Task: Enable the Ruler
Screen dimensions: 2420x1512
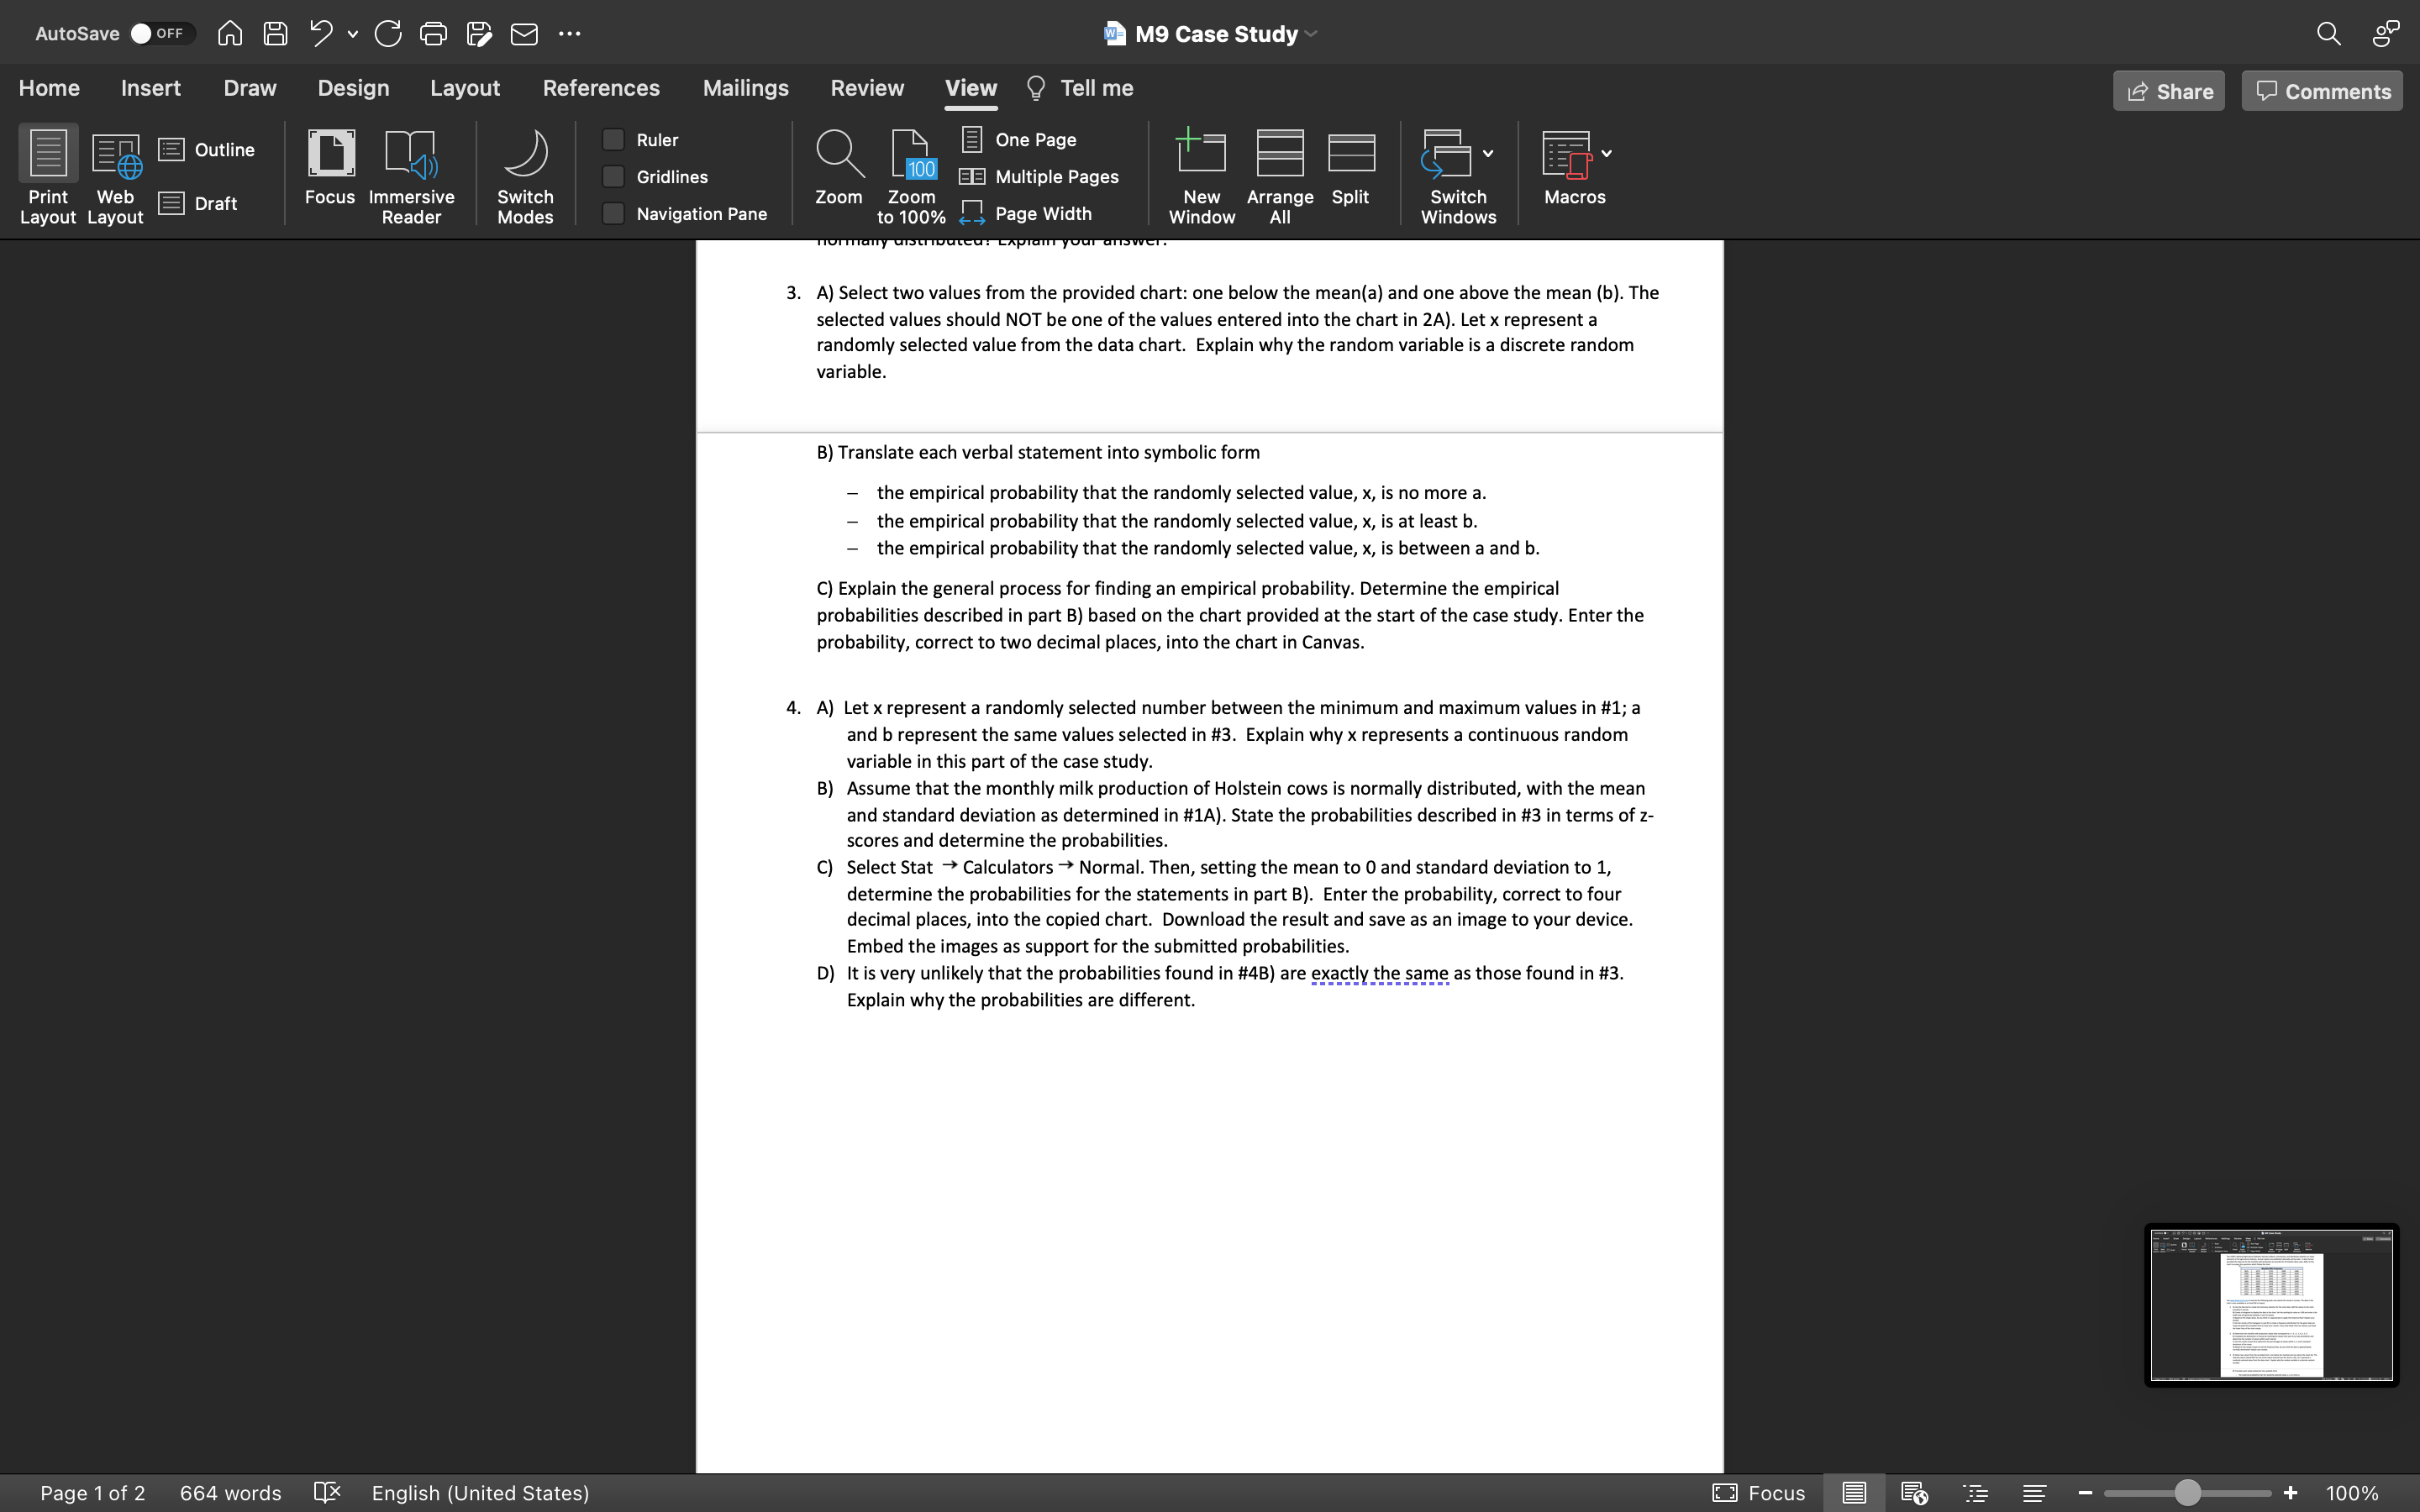Action: pos(614,139)
